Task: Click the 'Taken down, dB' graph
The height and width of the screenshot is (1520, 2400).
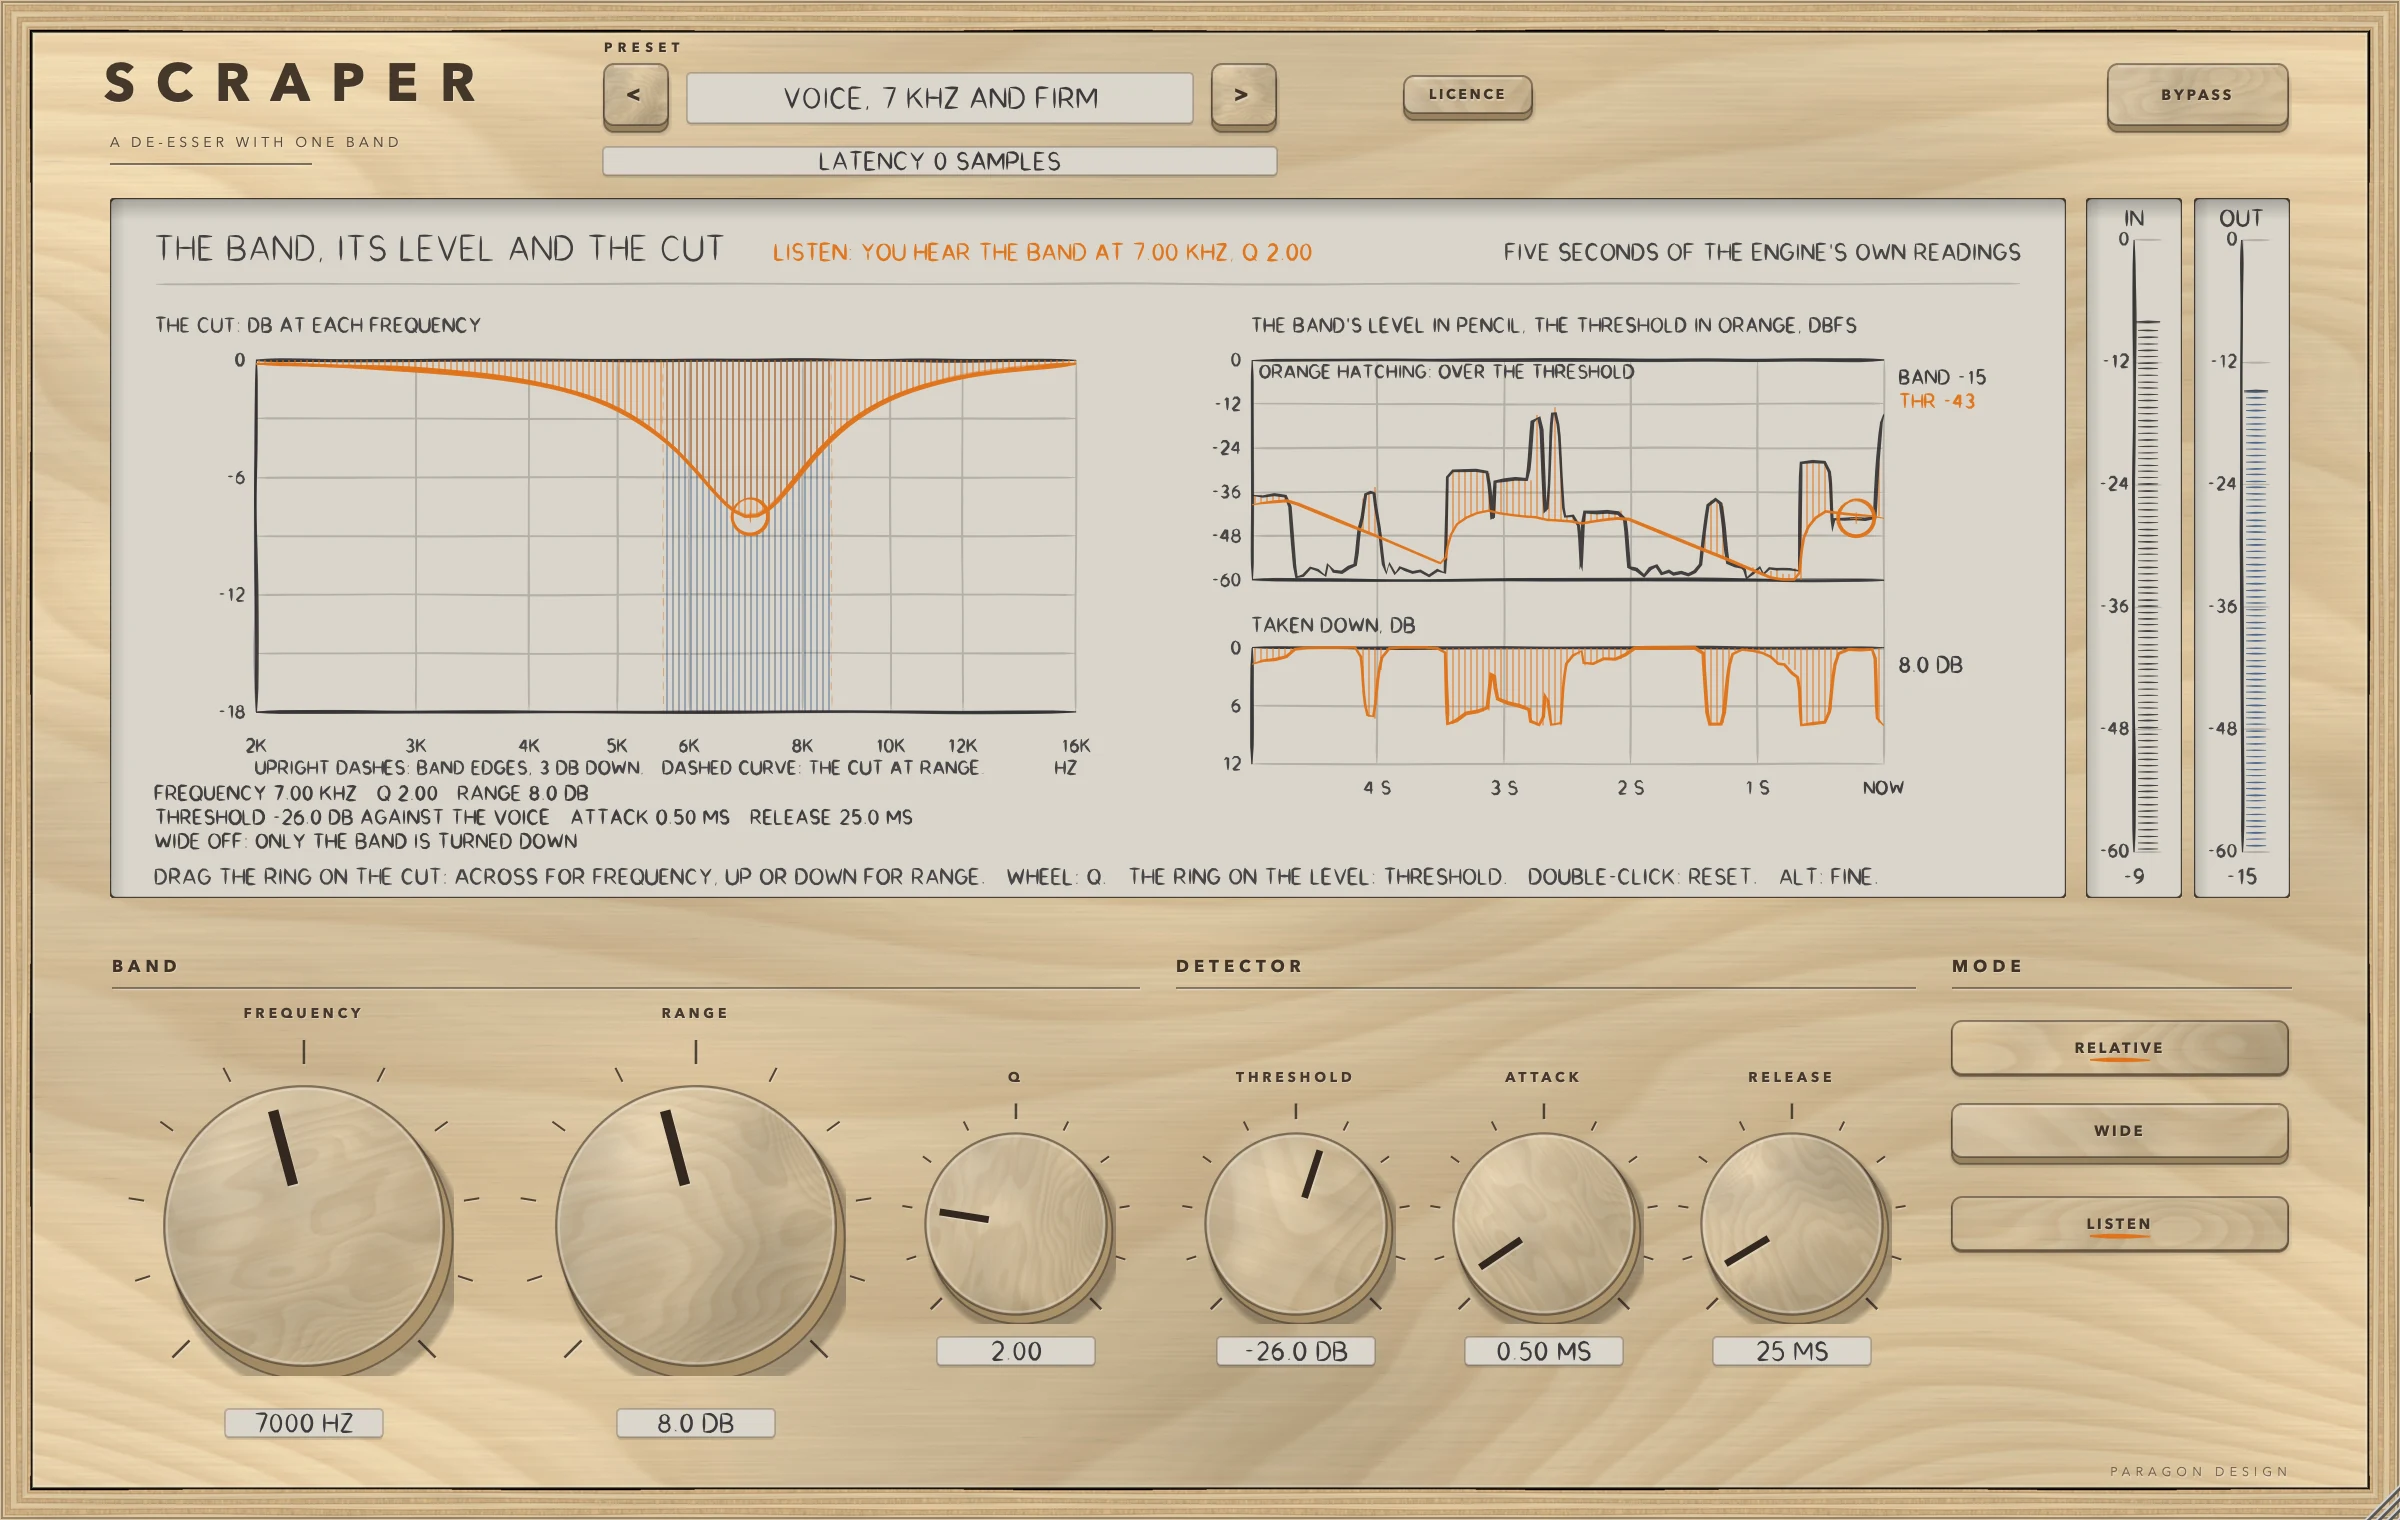Action: (1568, 705)
